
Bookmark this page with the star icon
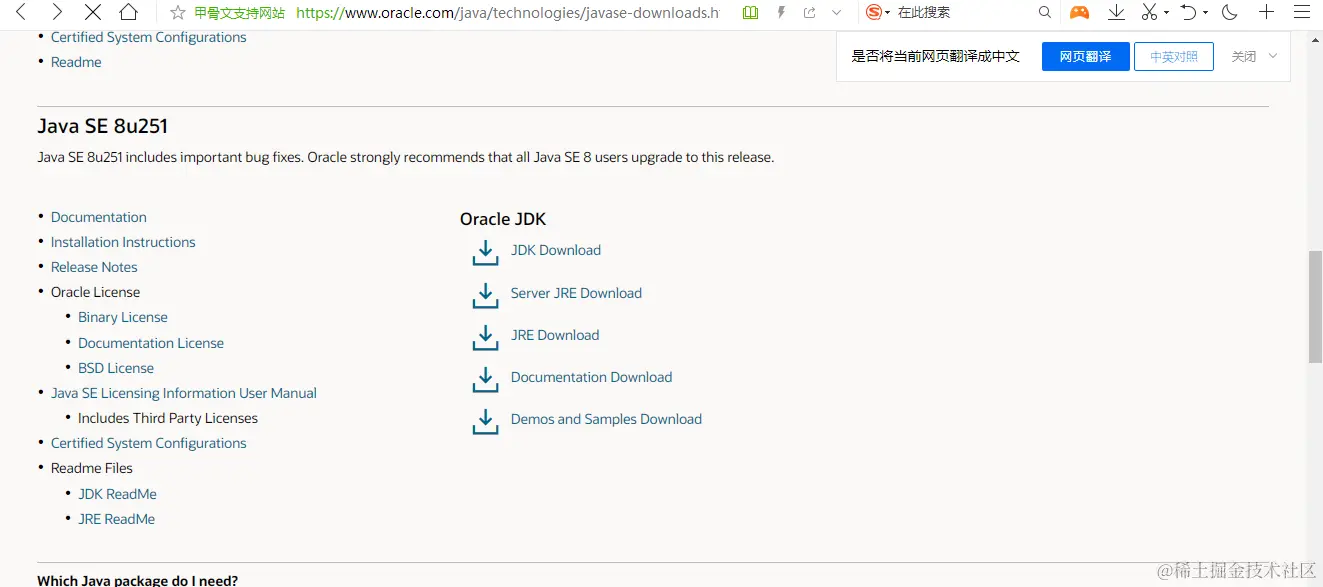tap(177, 13)
